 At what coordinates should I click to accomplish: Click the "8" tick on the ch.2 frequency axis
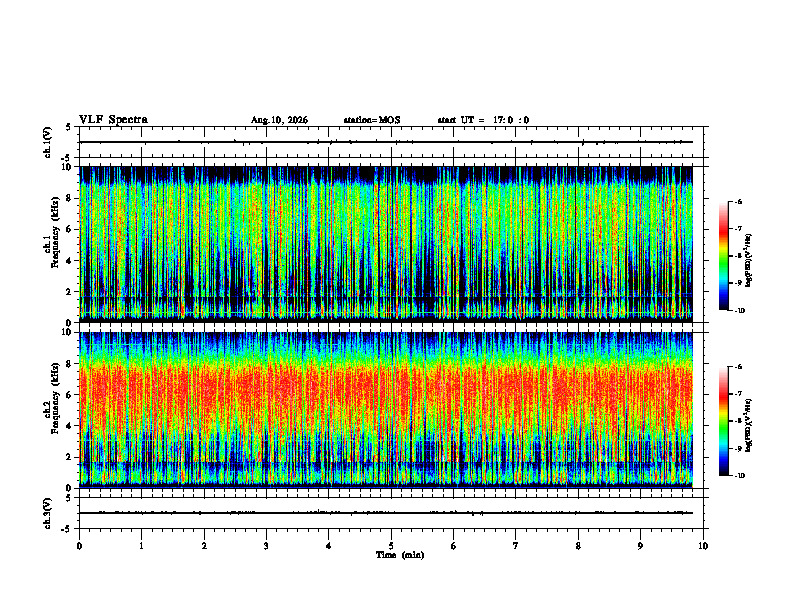[70, 364]
